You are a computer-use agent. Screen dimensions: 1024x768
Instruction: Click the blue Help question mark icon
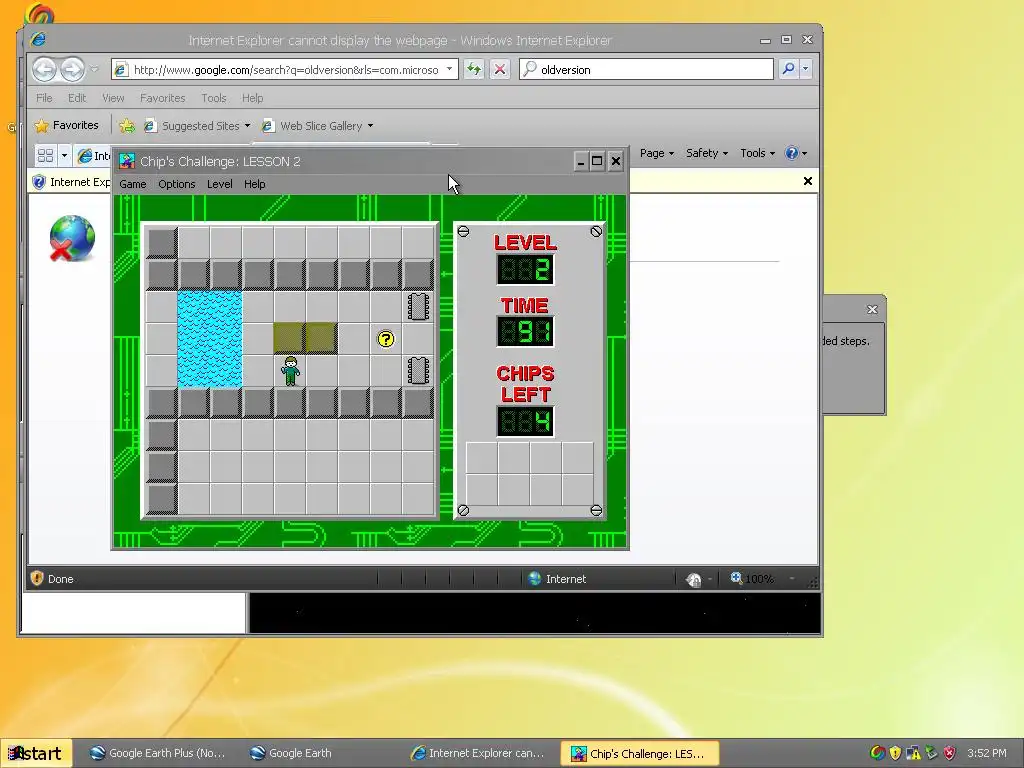pos(792,153)
